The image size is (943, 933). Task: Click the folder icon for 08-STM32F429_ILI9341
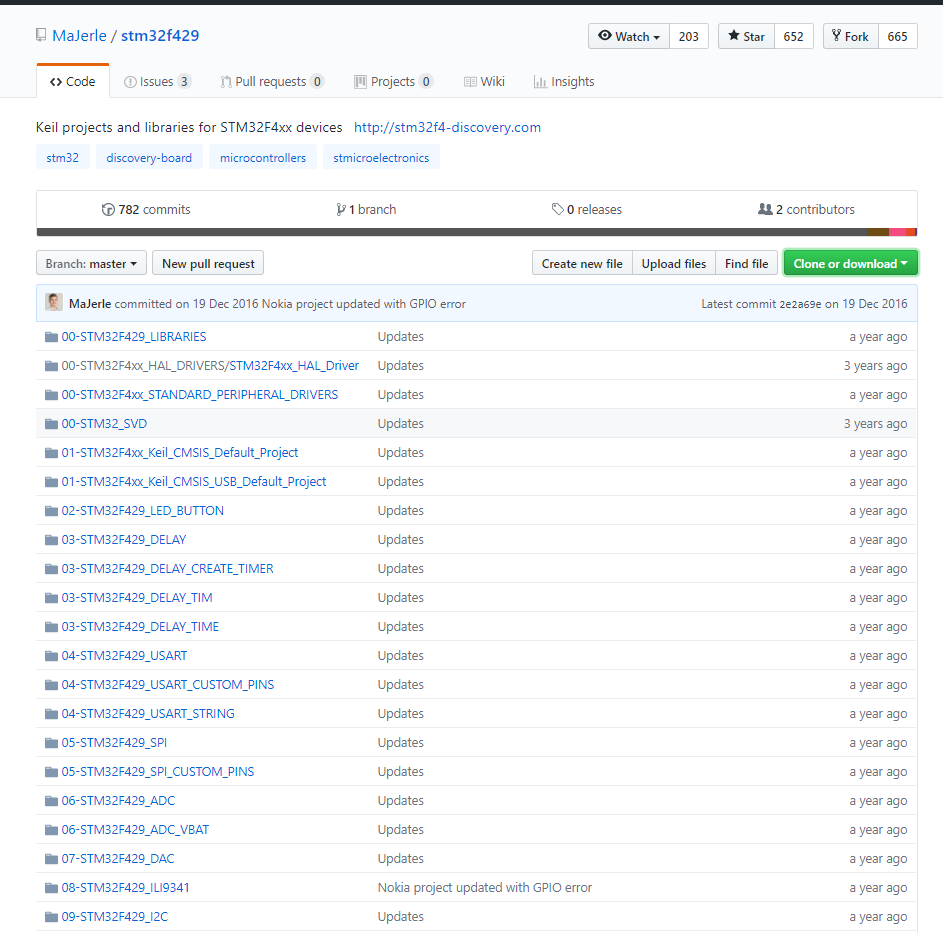(x=51, y=888)
